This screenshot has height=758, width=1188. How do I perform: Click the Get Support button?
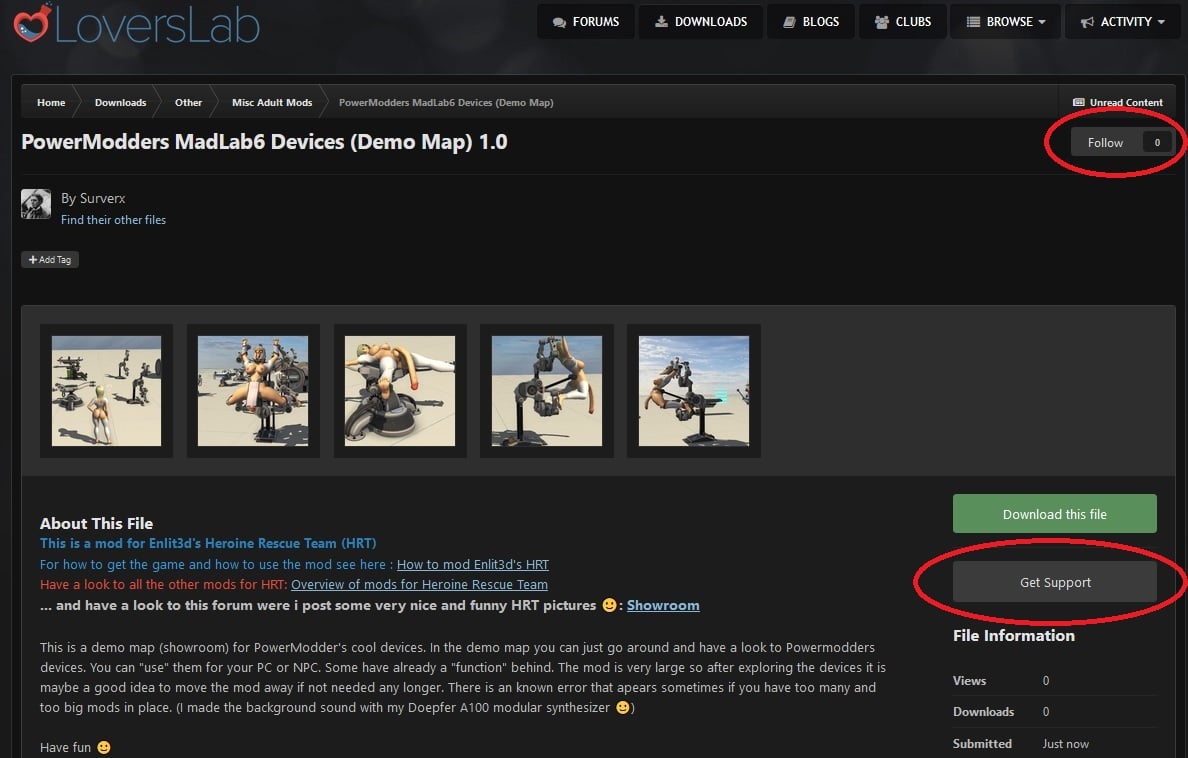click(1055, 582)
